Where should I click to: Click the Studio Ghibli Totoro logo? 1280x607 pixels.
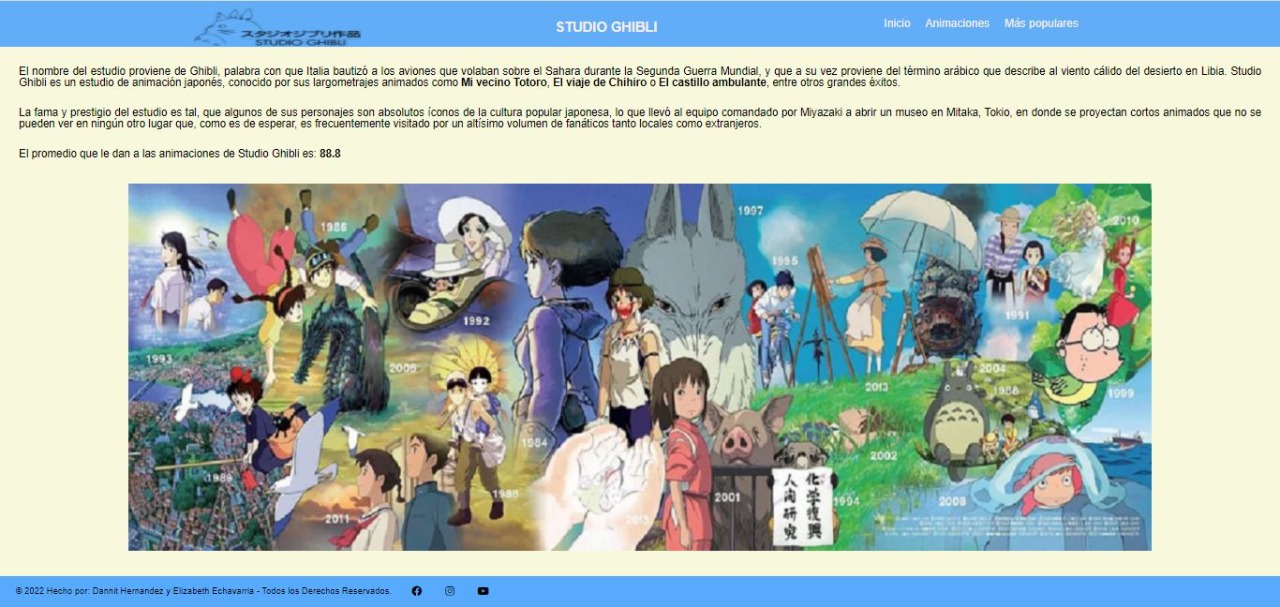pos(278,28)
